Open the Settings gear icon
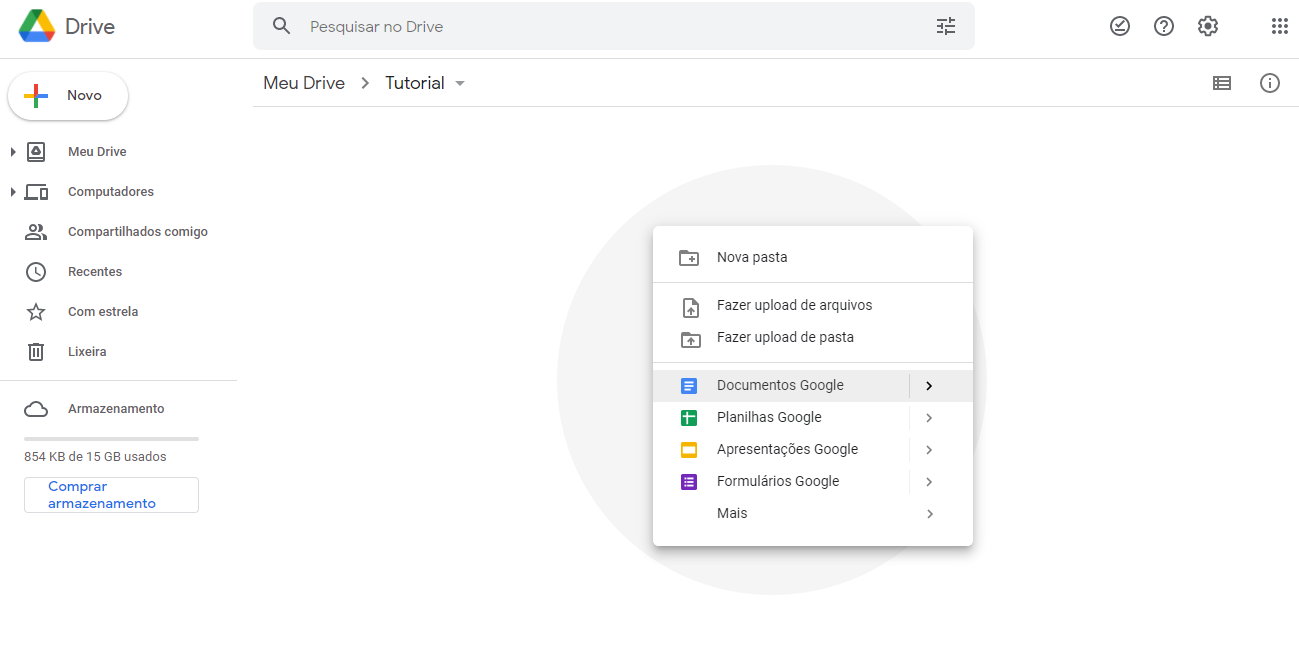 pos(1208,26)
